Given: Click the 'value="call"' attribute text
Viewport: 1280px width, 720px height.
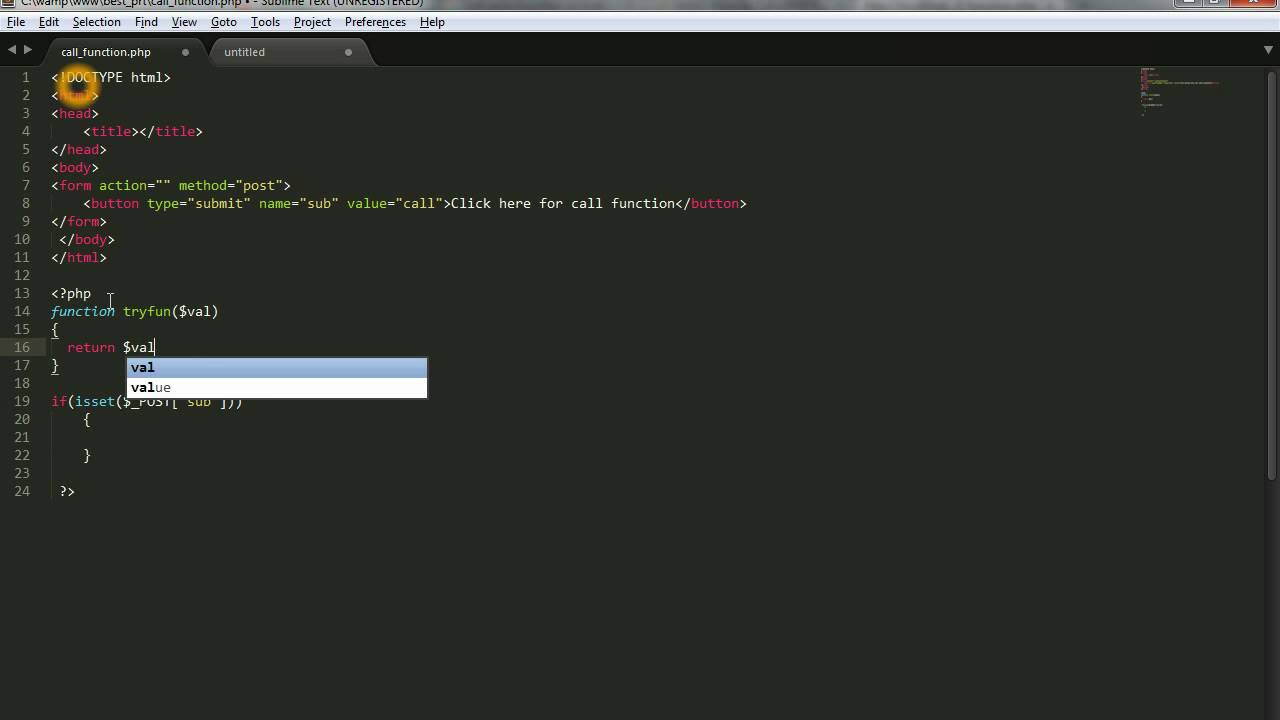Looking at the screenshot, I should click(x=395, y=203).
